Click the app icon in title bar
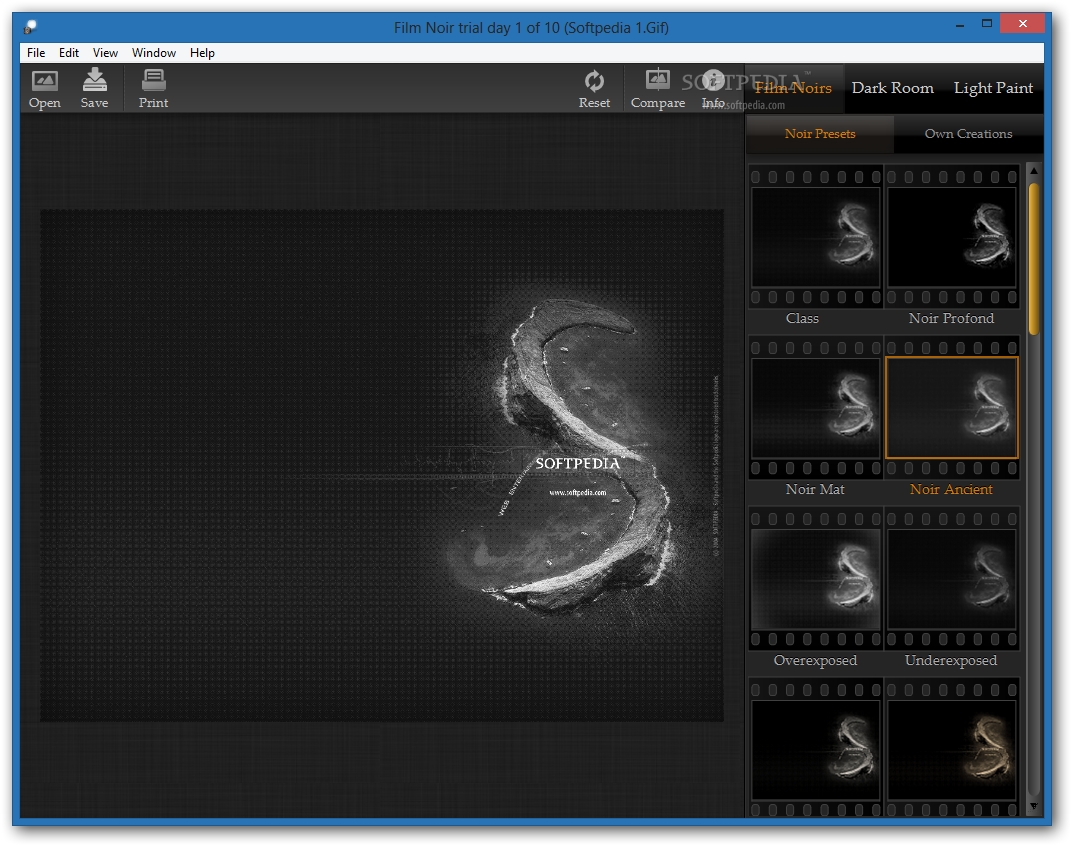This screenshot has width=1072, height=846. pyautogui.click(x=29, y=27)
